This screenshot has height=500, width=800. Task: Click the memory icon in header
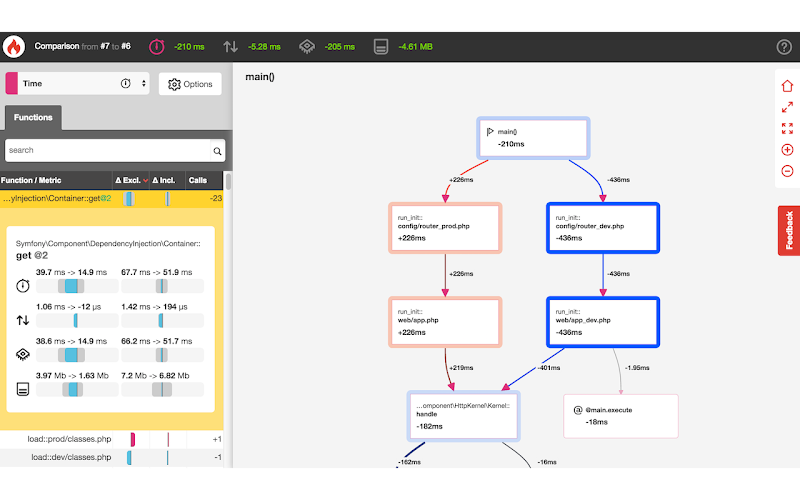tap(381, 46)
